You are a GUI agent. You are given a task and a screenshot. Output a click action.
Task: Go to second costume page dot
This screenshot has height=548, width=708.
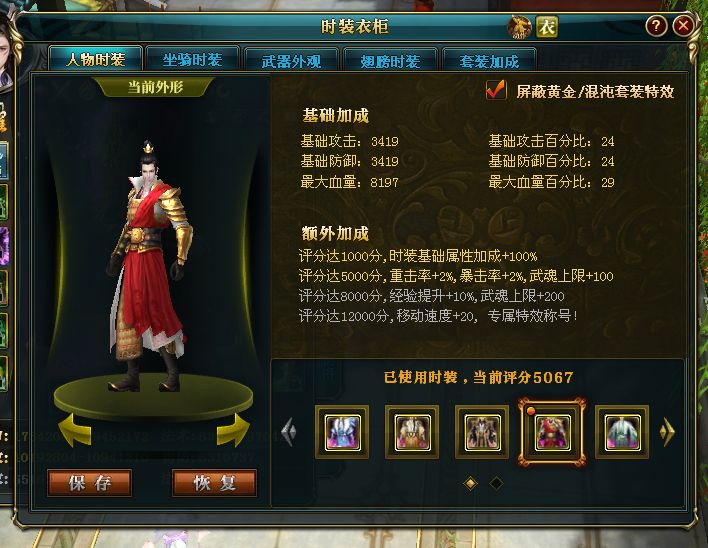pyautogui.click(x=496, y=483)
